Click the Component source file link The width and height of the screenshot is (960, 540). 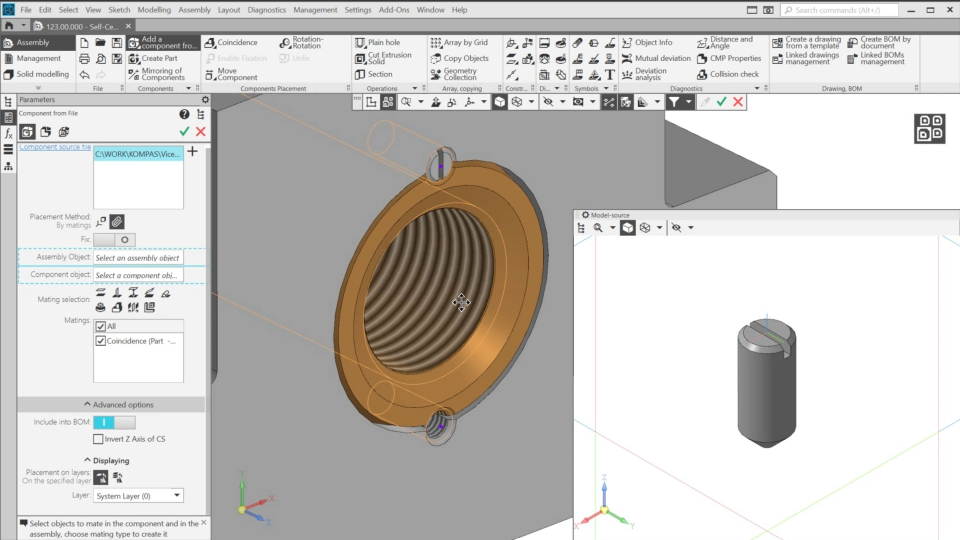(55, 147)
